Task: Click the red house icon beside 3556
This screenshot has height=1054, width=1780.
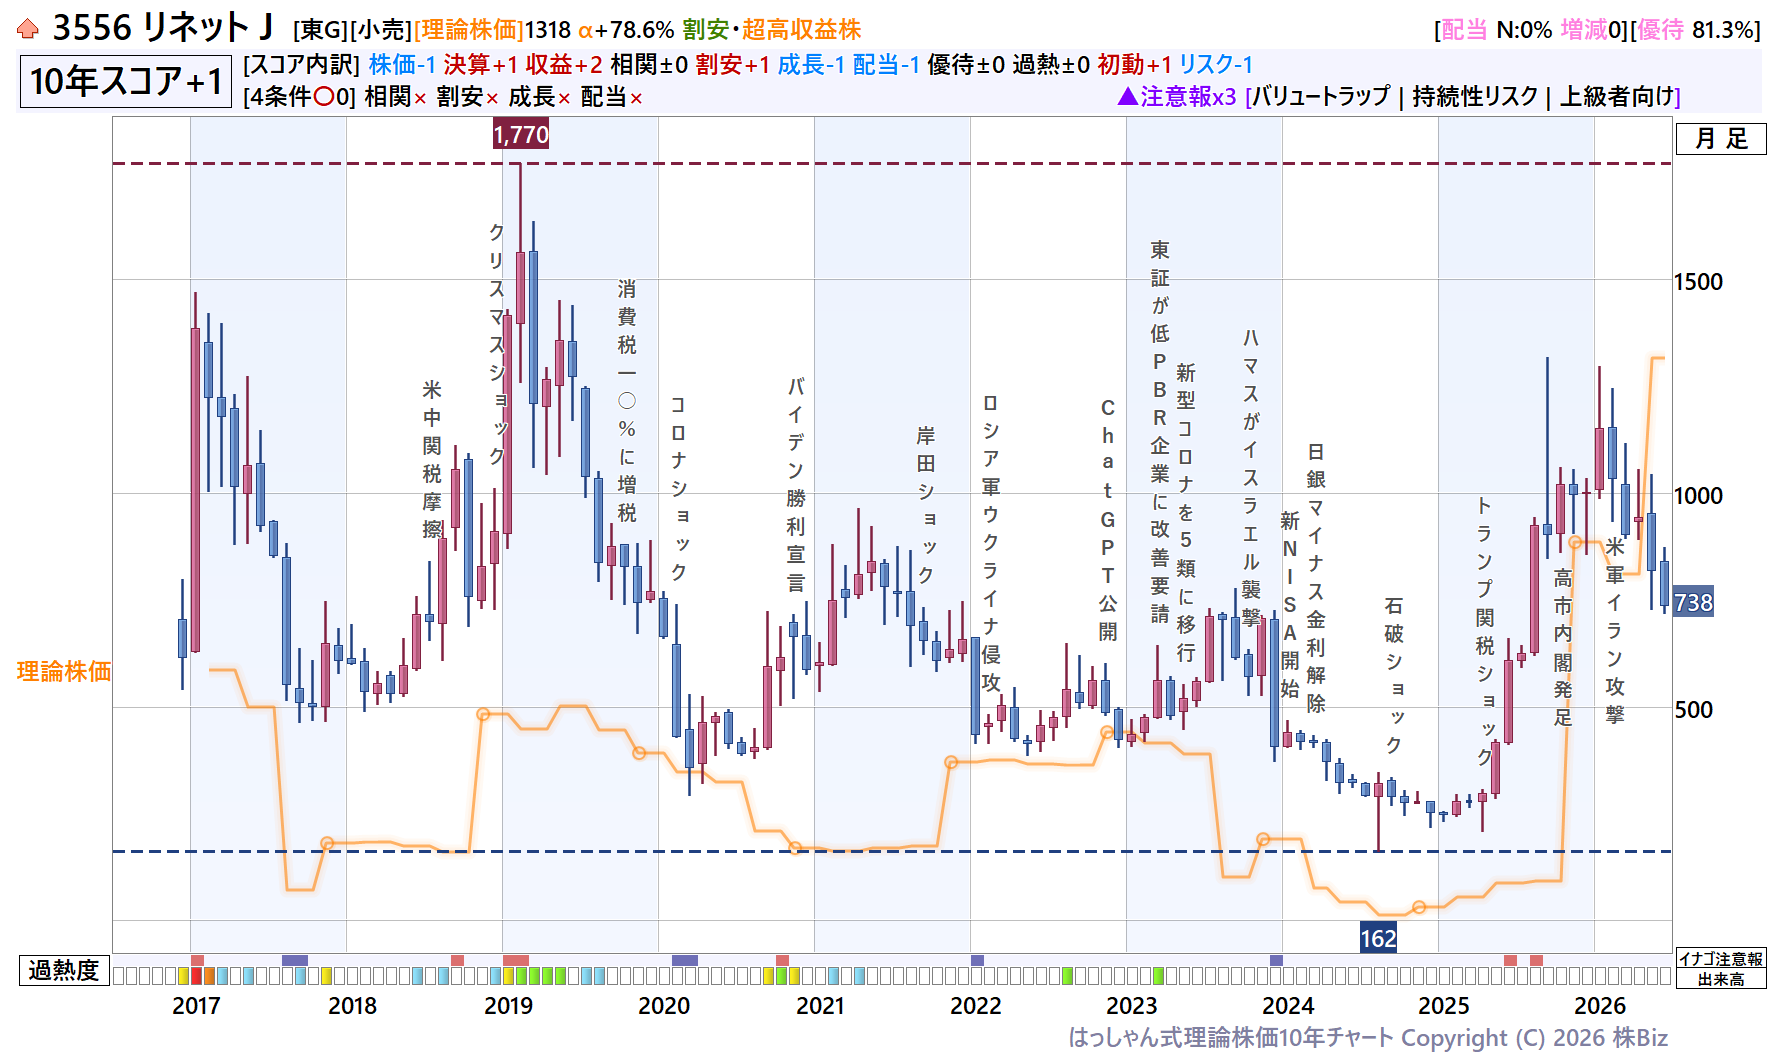Action: click(28, 29)
